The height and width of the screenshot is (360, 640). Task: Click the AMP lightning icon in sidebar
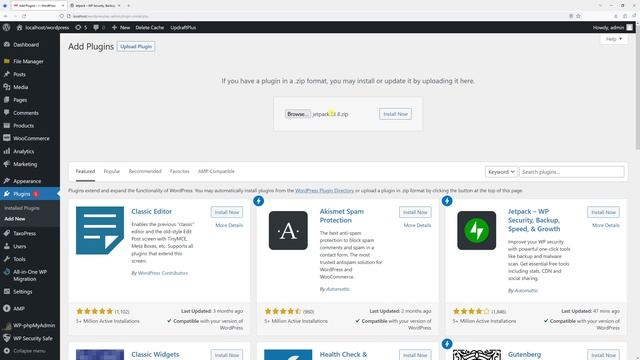[x=7, y=309]
